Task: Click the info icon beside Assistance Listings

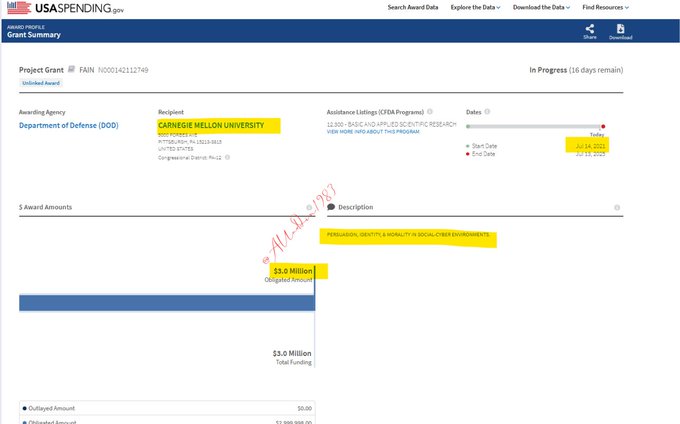Action: point(430,111)
